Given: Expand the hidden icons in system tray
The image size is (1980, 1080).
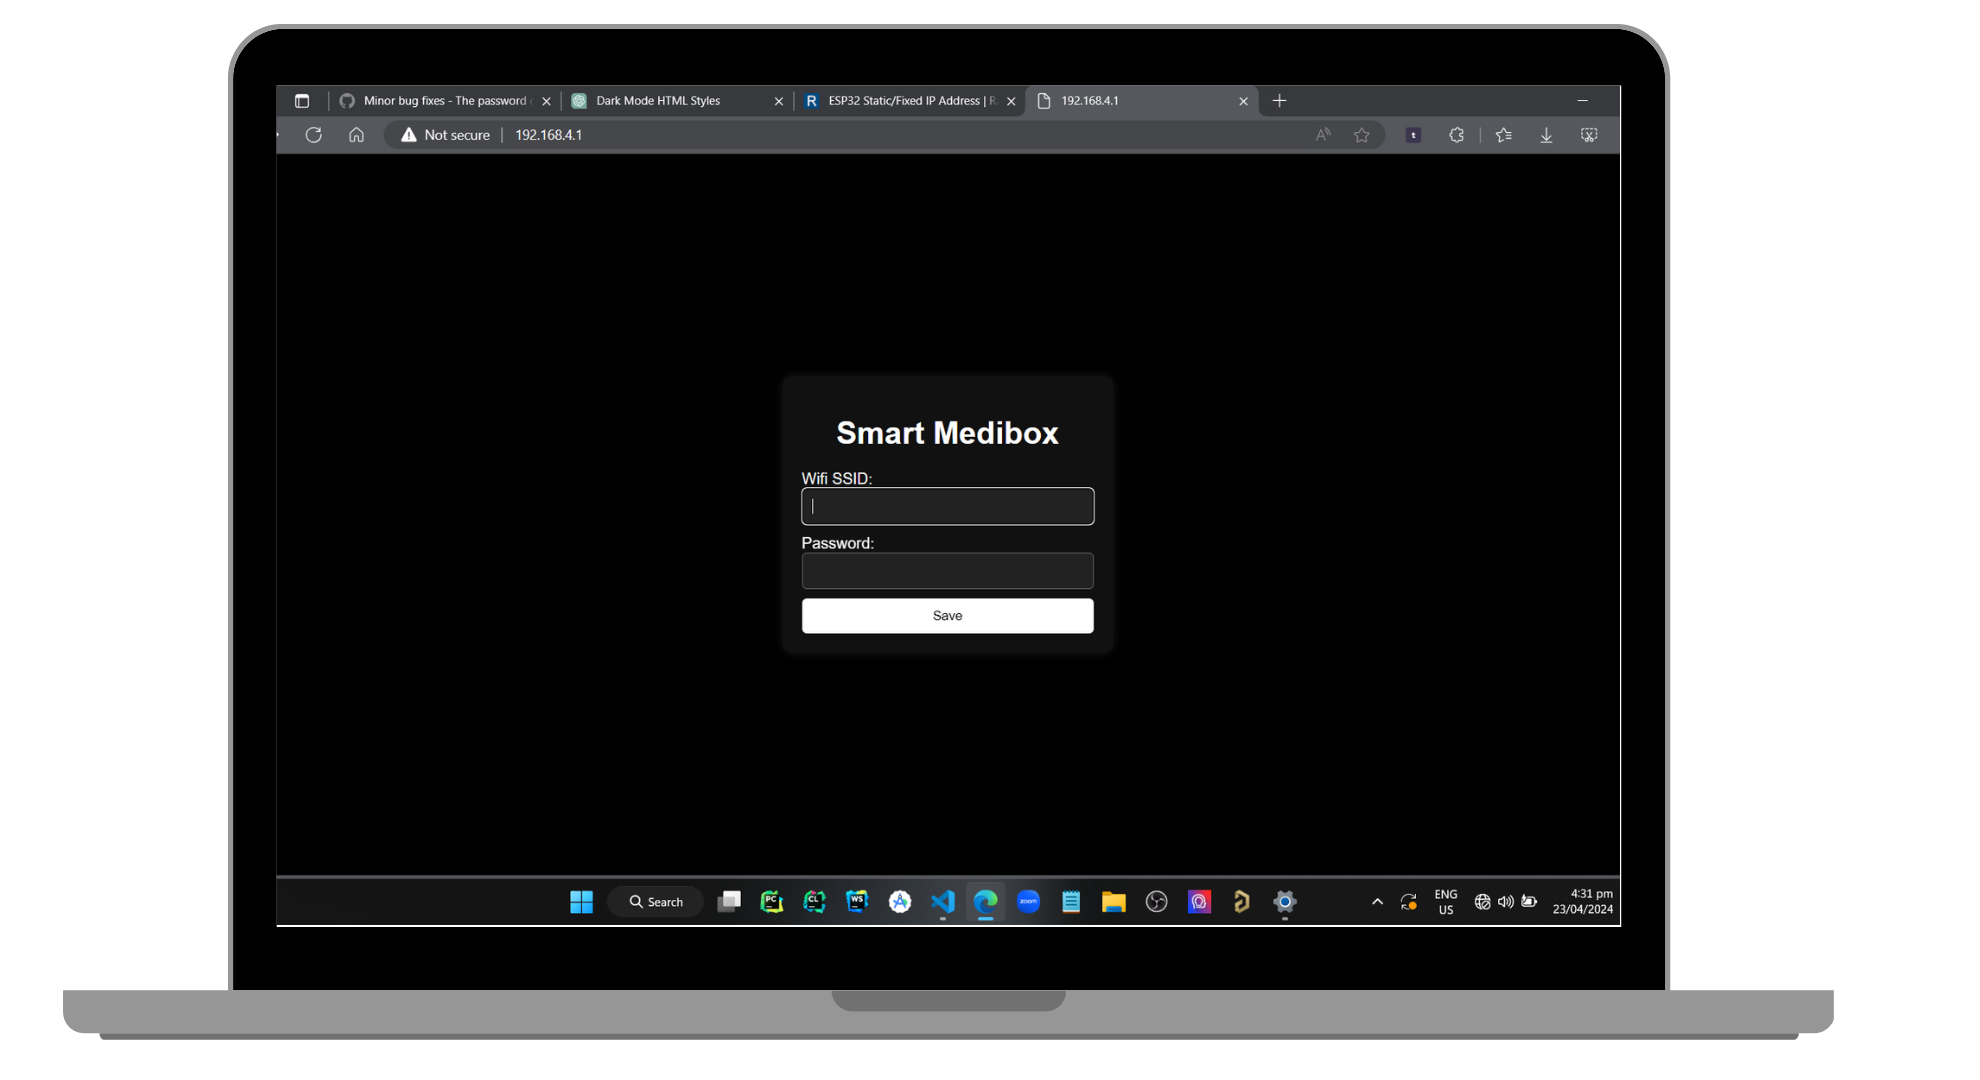Looking at the screenshot, I should 1378,902.
